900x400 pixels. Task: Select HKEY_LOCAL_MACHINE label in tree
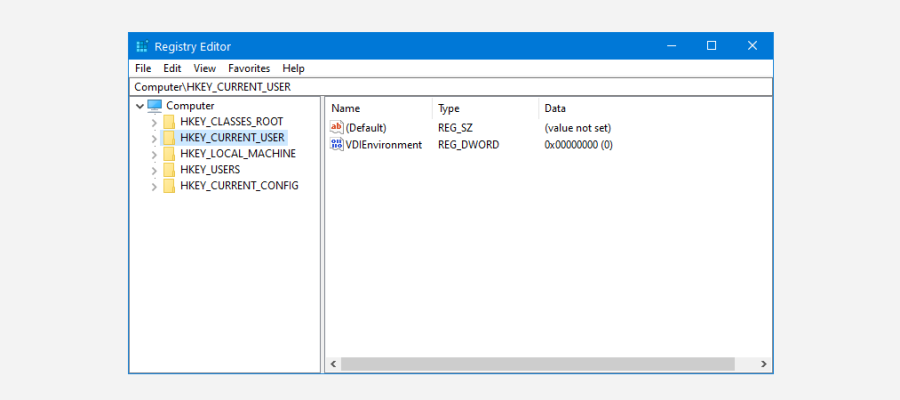tap(238, 154)
